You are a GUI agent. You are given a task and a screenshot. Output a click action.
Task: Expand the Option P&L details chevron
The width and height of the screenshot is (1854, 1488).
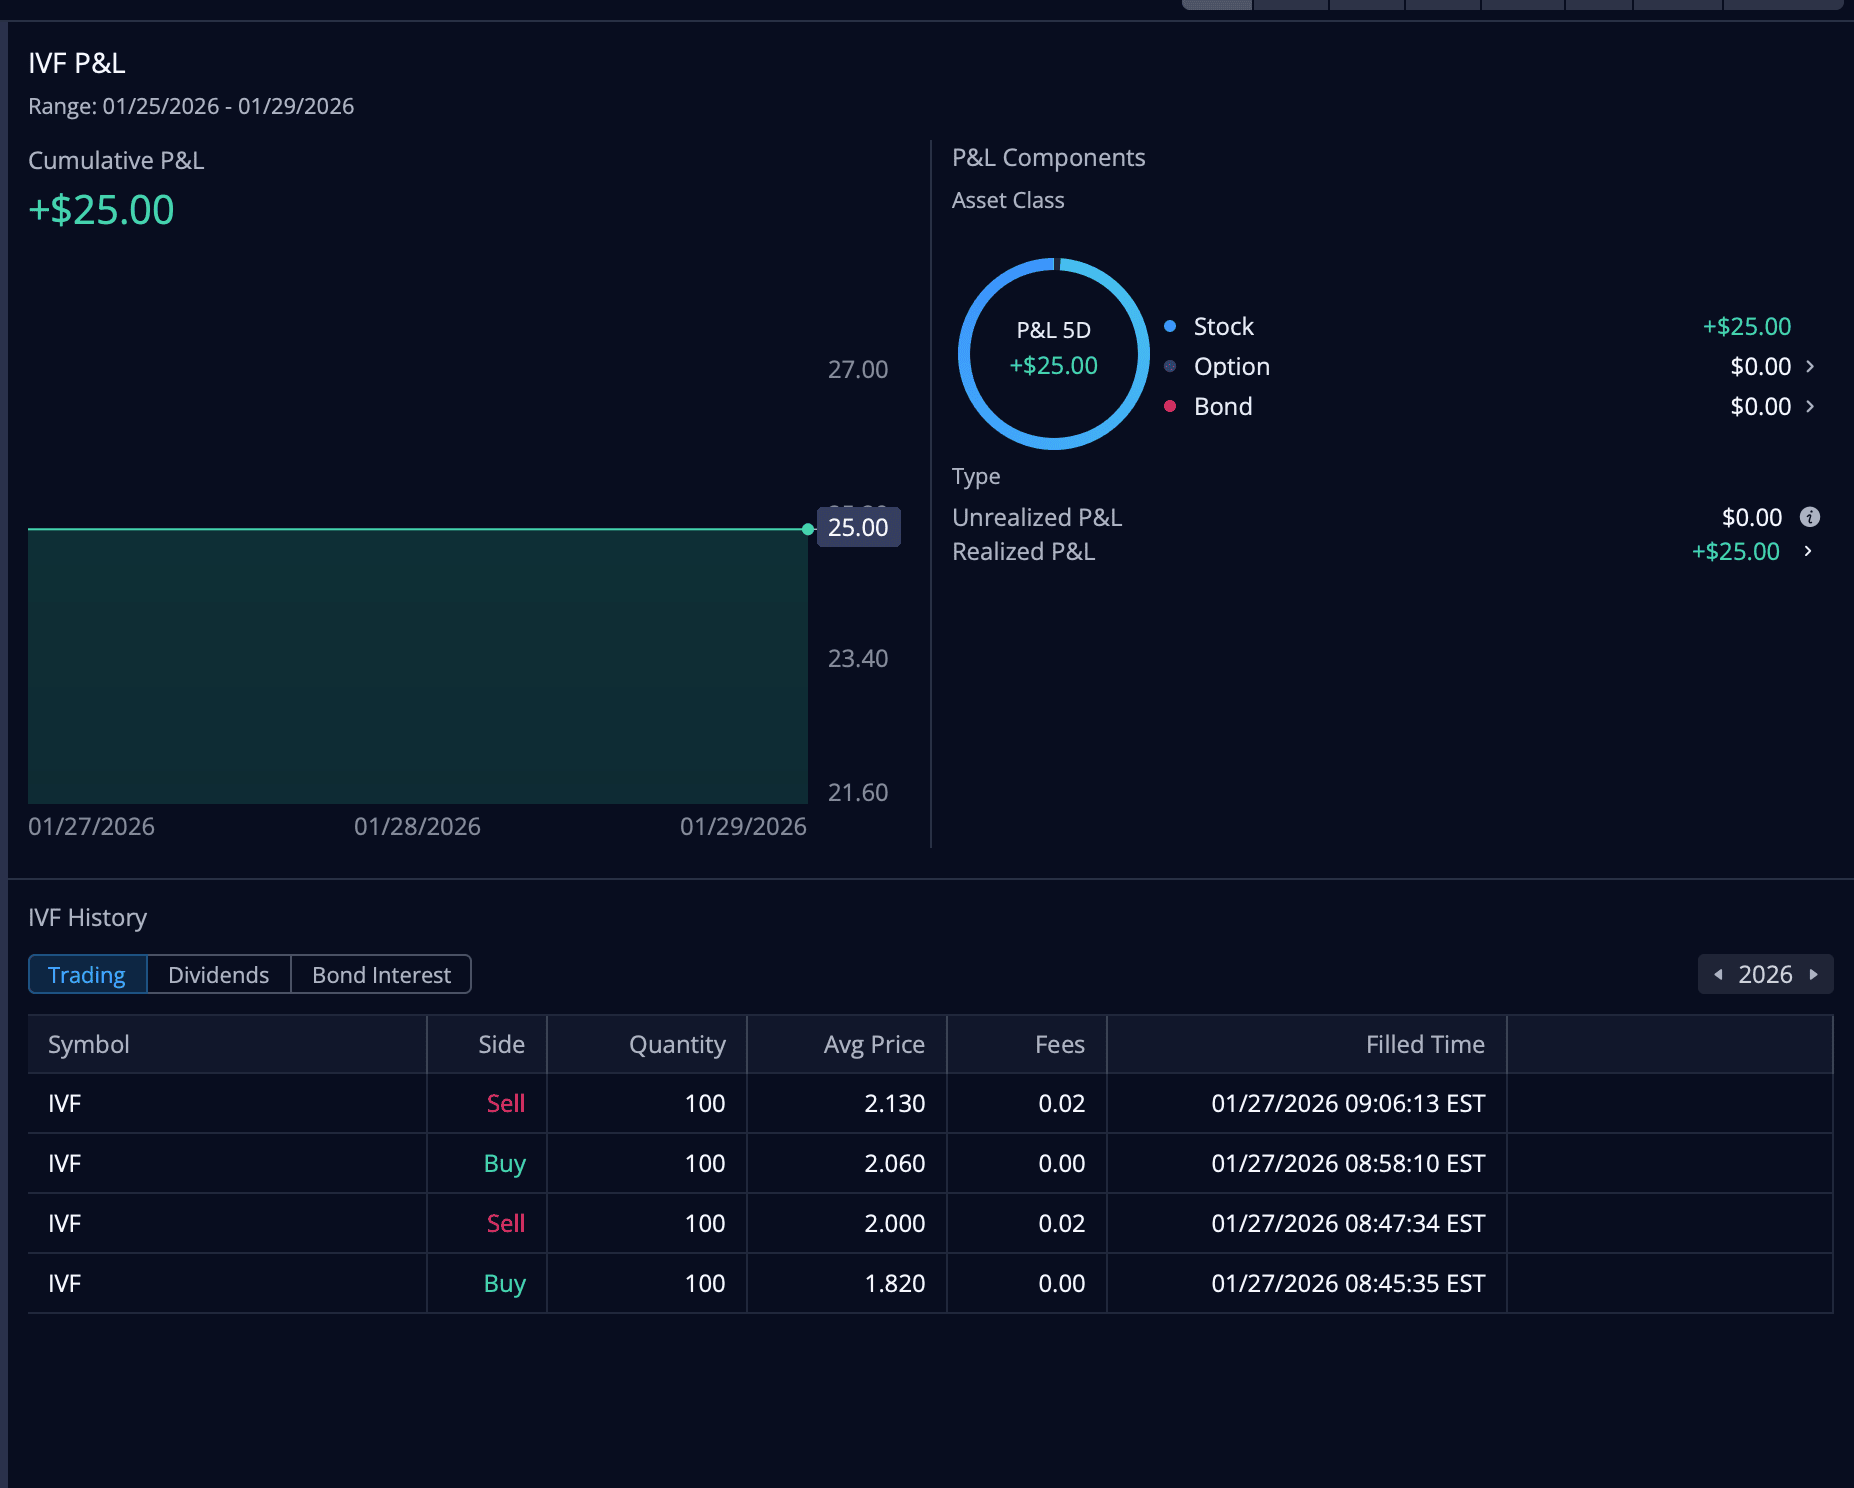point(1809,367)
